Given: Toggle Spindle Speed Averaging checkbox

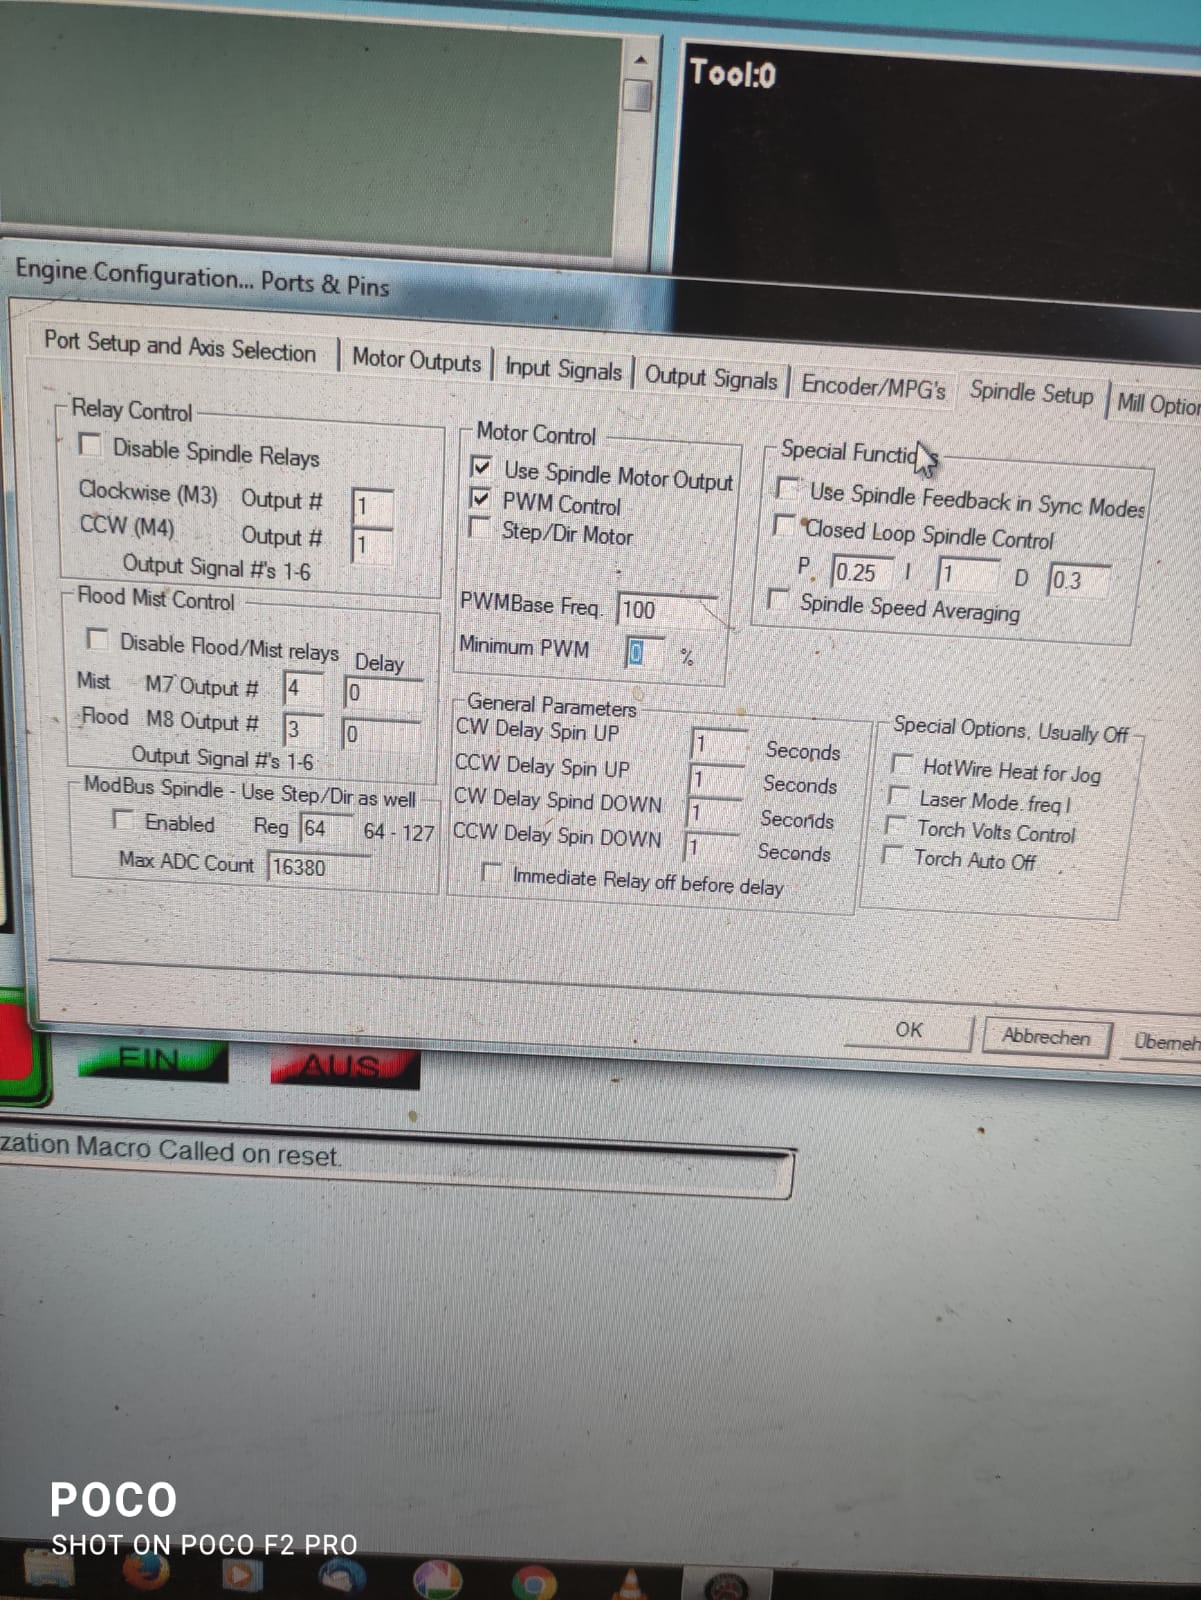Looking at the screenshot, I should (x=777, y=599).
